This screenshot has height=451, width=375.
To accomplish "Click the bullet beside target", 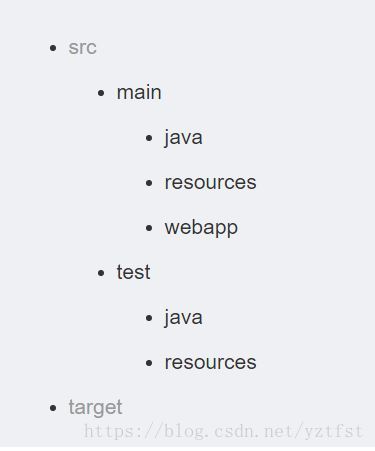I will [53, 408].
